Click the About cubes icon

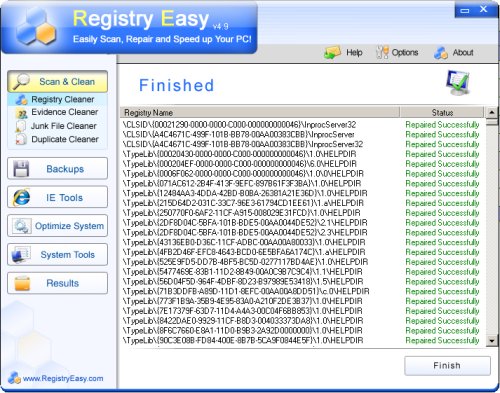pos(441,53)
